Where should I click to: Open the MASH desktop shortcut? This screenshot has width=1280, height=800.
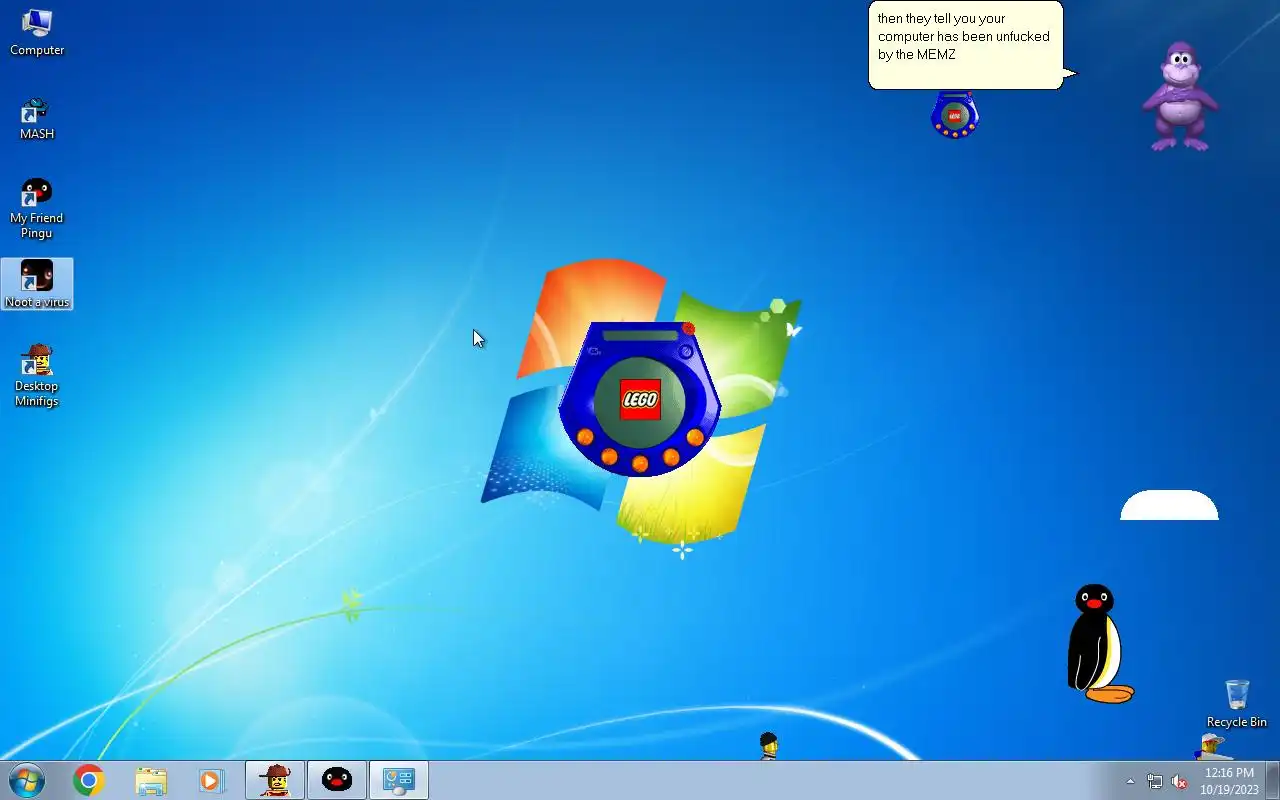[x=37, y=118]
